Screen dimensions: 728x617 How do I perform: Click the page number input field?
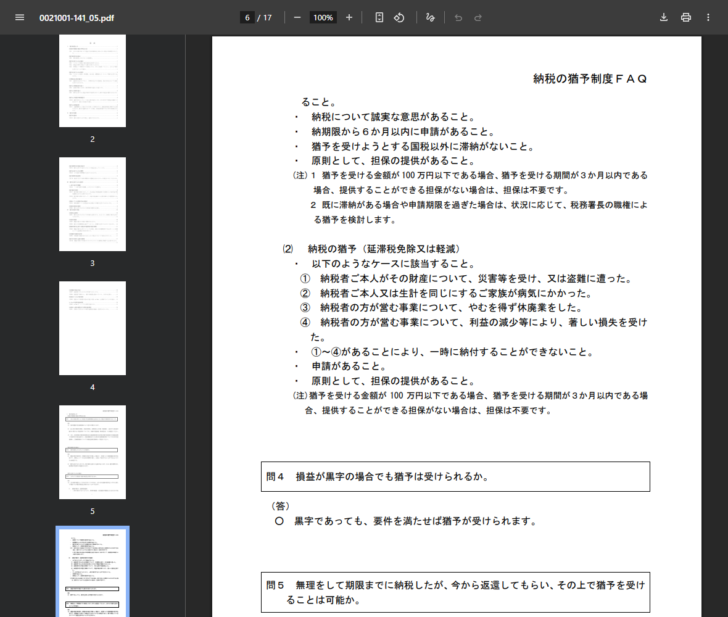coord(247,18)
